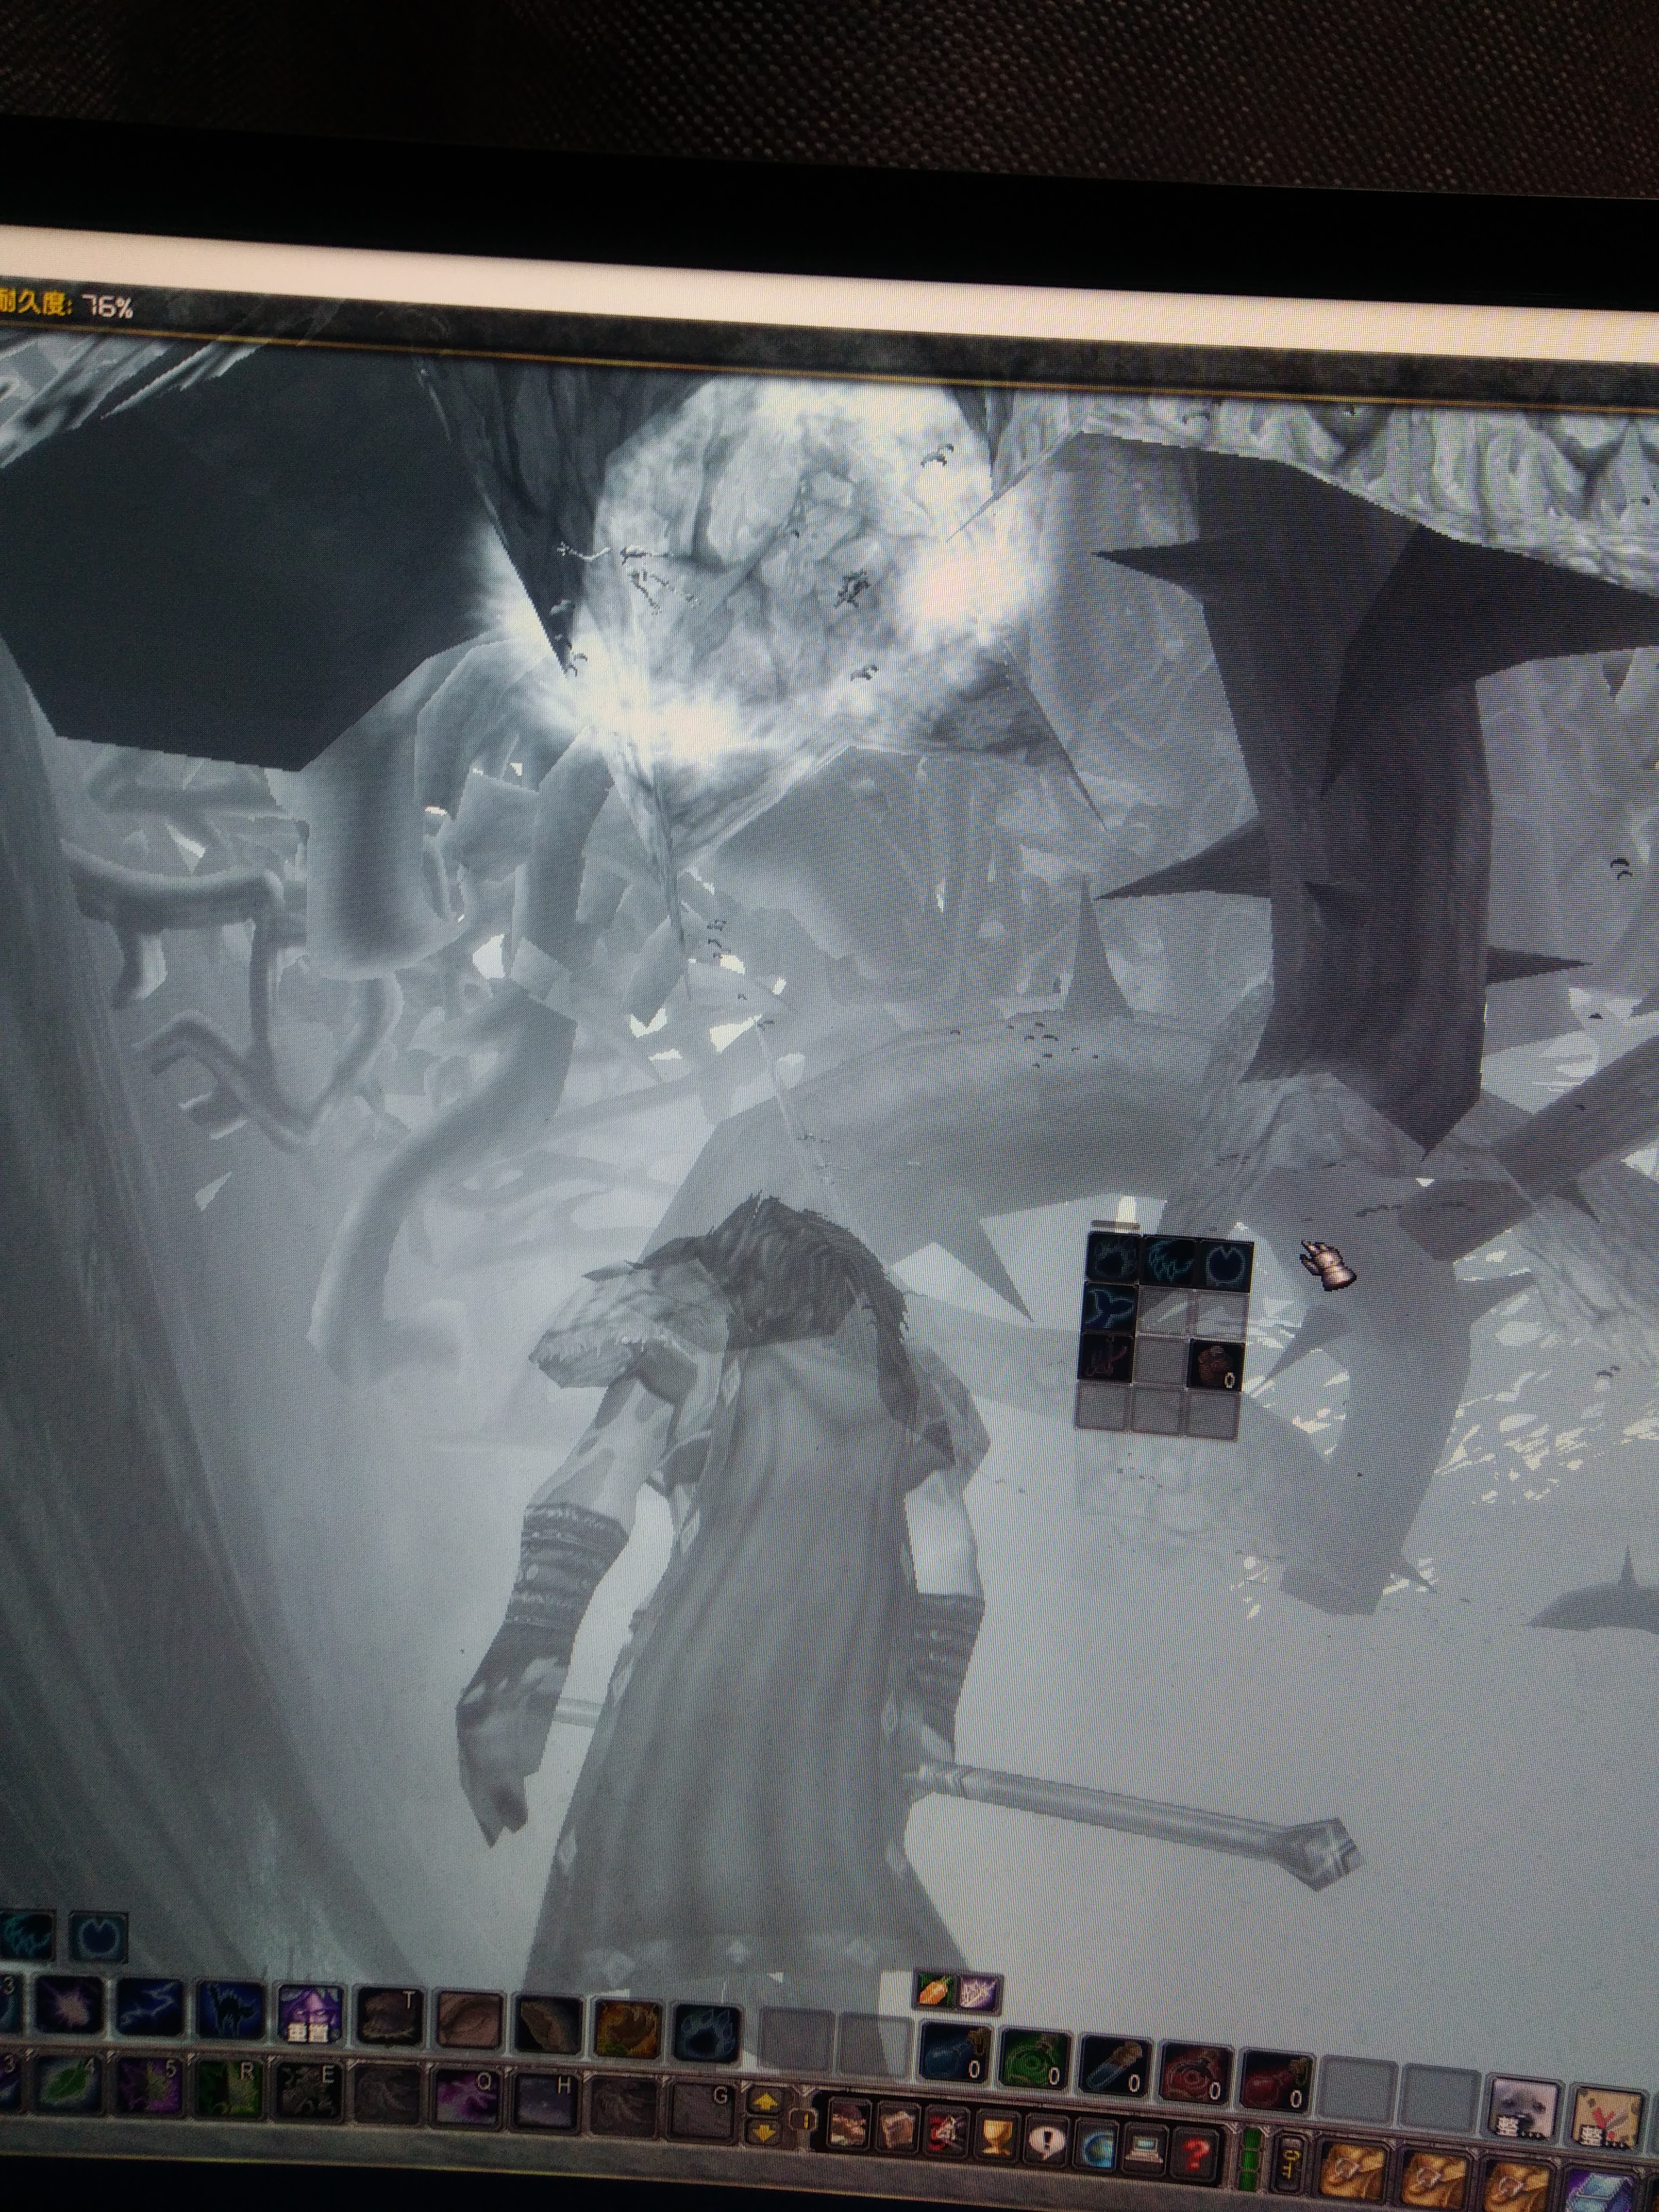This screenshot has width=1659, height=2212.
Task: Page action bar up arrow
Action: pos(765,2101)
